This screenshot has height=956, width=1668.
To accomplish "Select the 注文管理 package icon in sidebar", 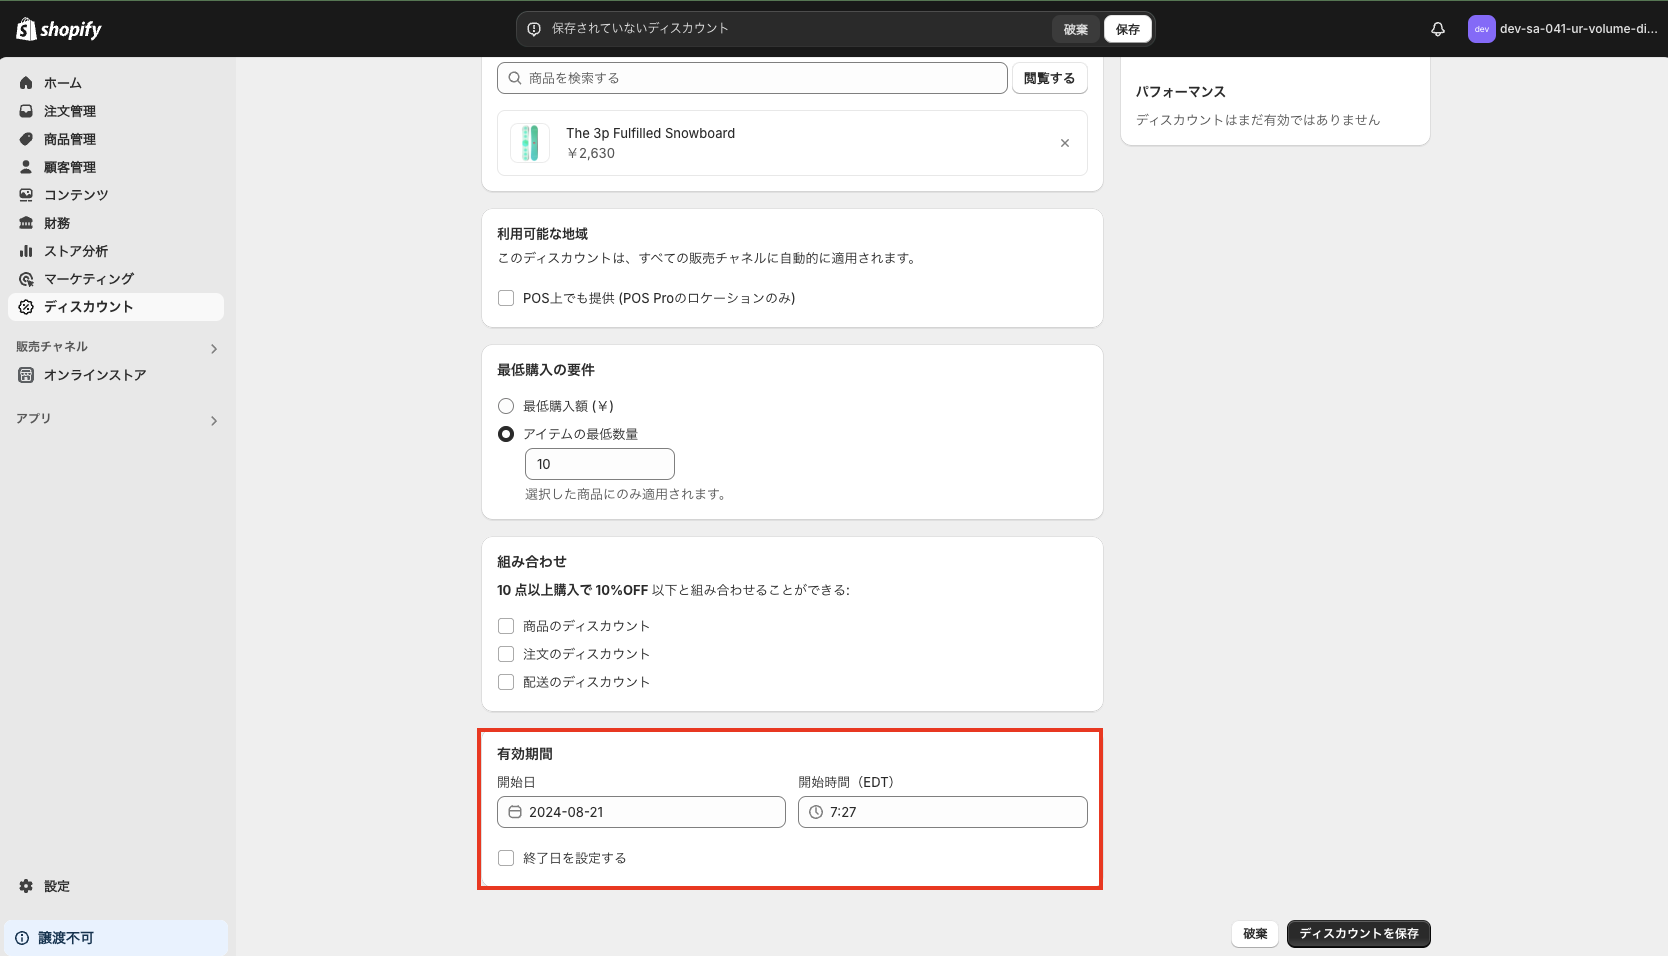I will (25, 111).
